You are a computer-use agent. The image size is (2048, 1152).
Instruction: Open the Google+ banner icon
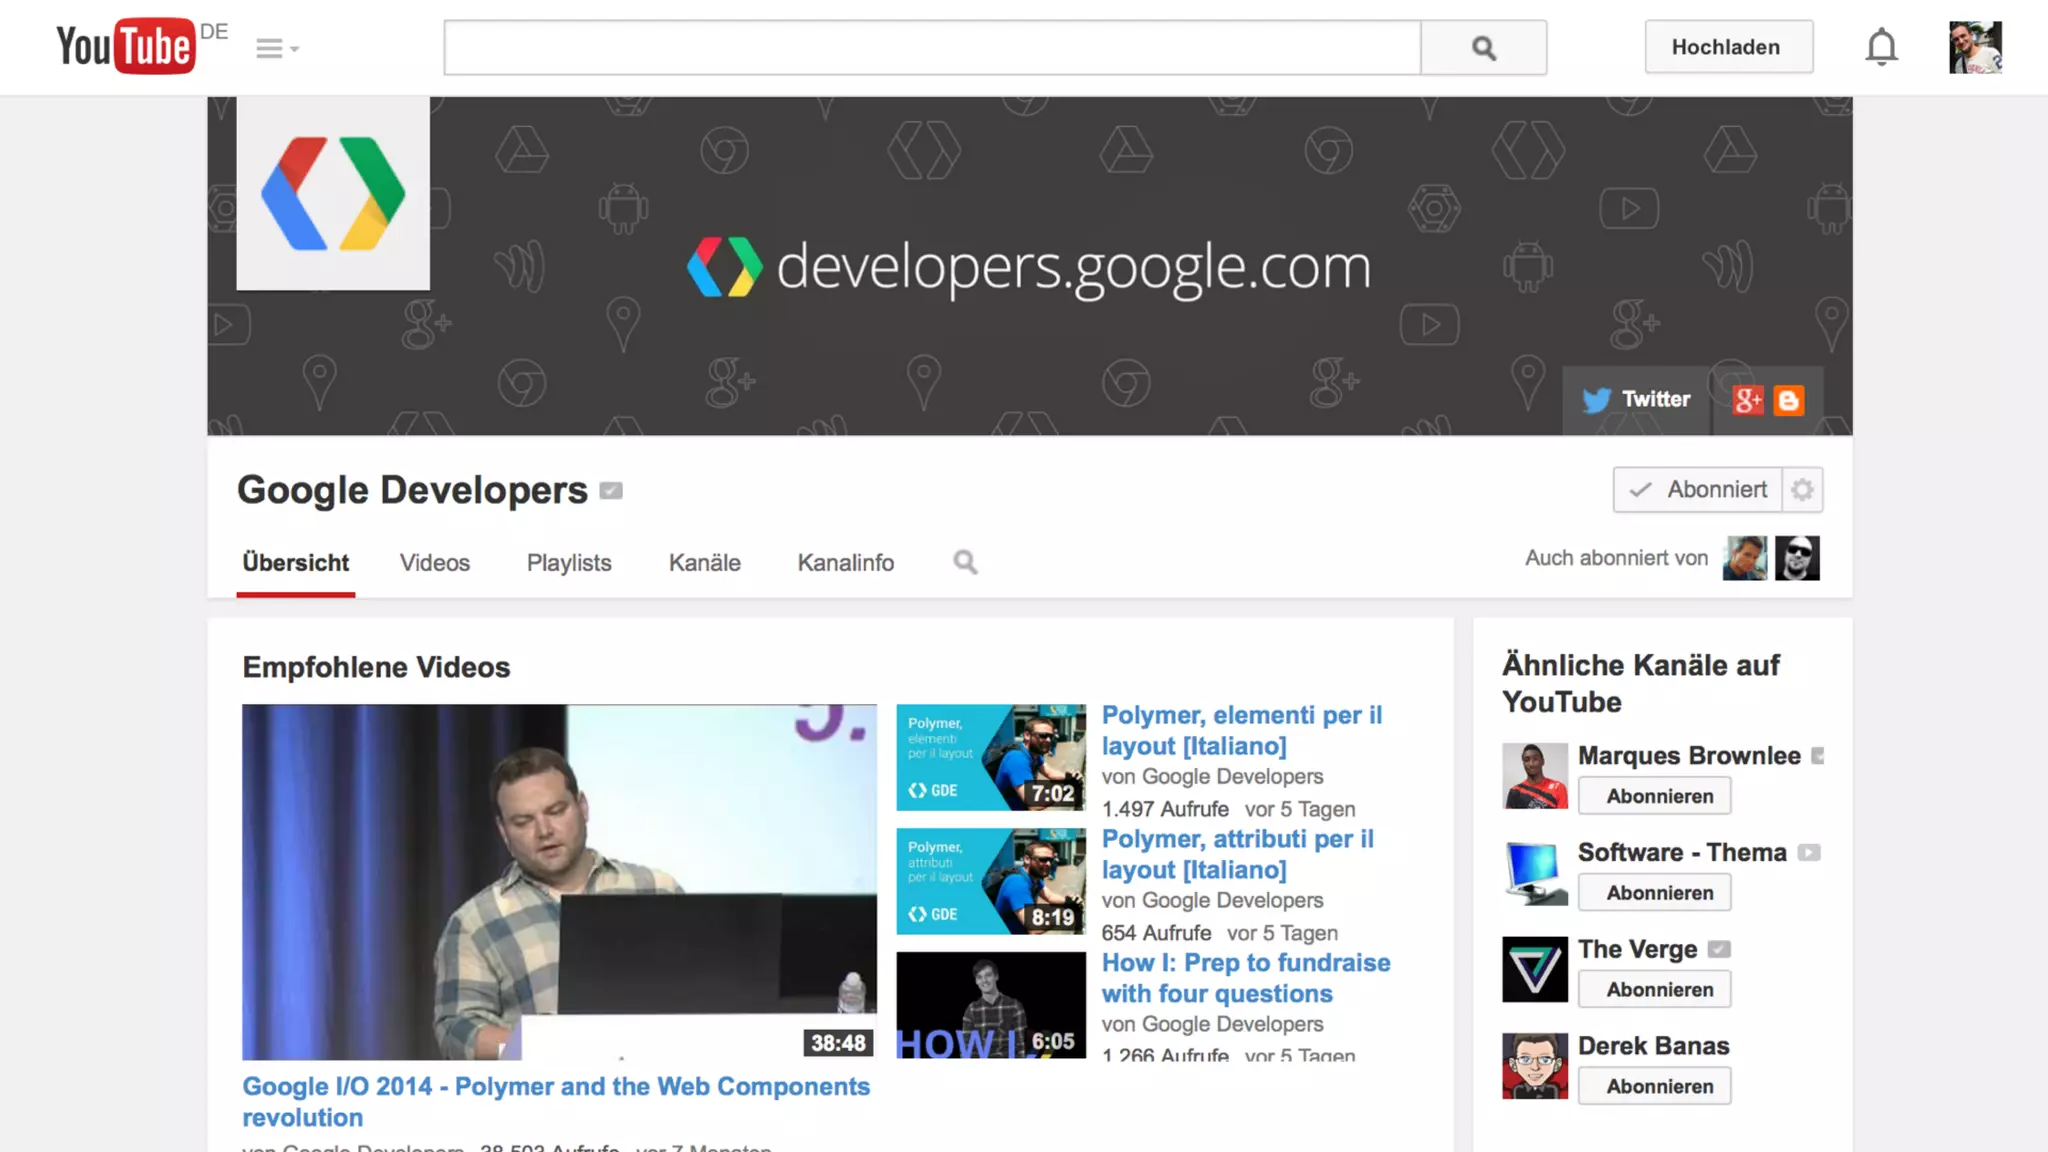pyautogui.click(x=1748, y=401)
